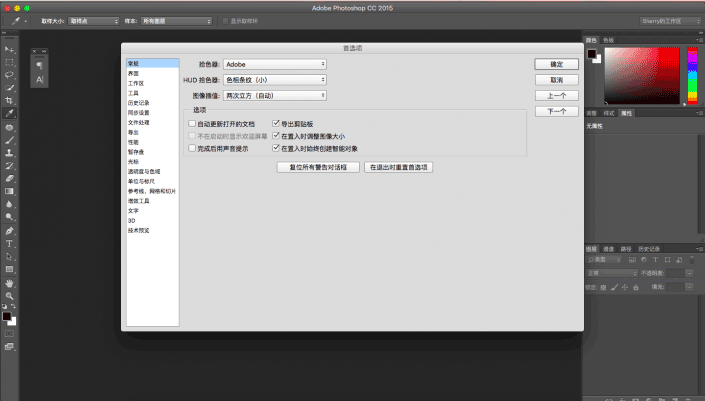Select the Dodge tool
Screen dimensions: 705x401
click(x=9, y=217)
